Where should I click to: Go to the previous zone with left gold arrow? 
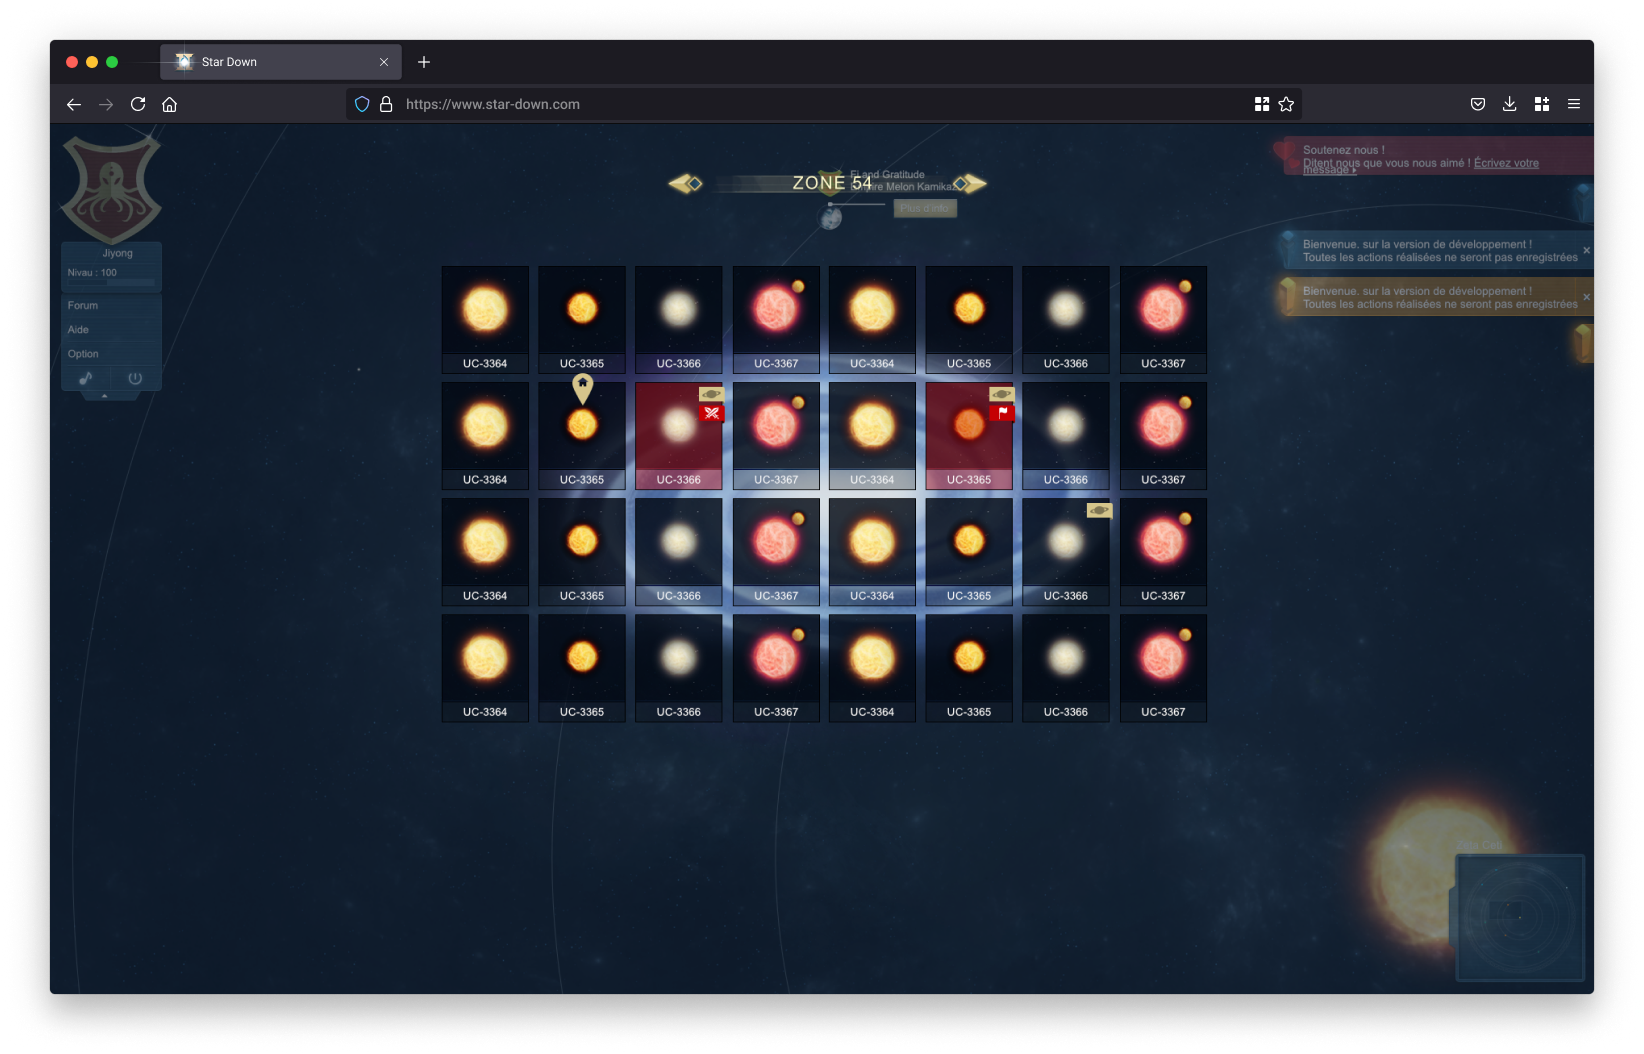[x=685, y=184]
